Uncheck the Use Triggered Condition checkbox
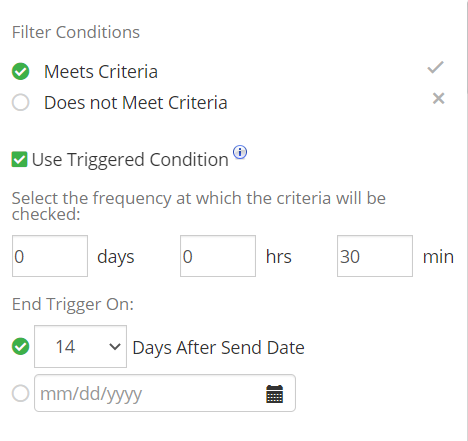 [x=19, y=159]
